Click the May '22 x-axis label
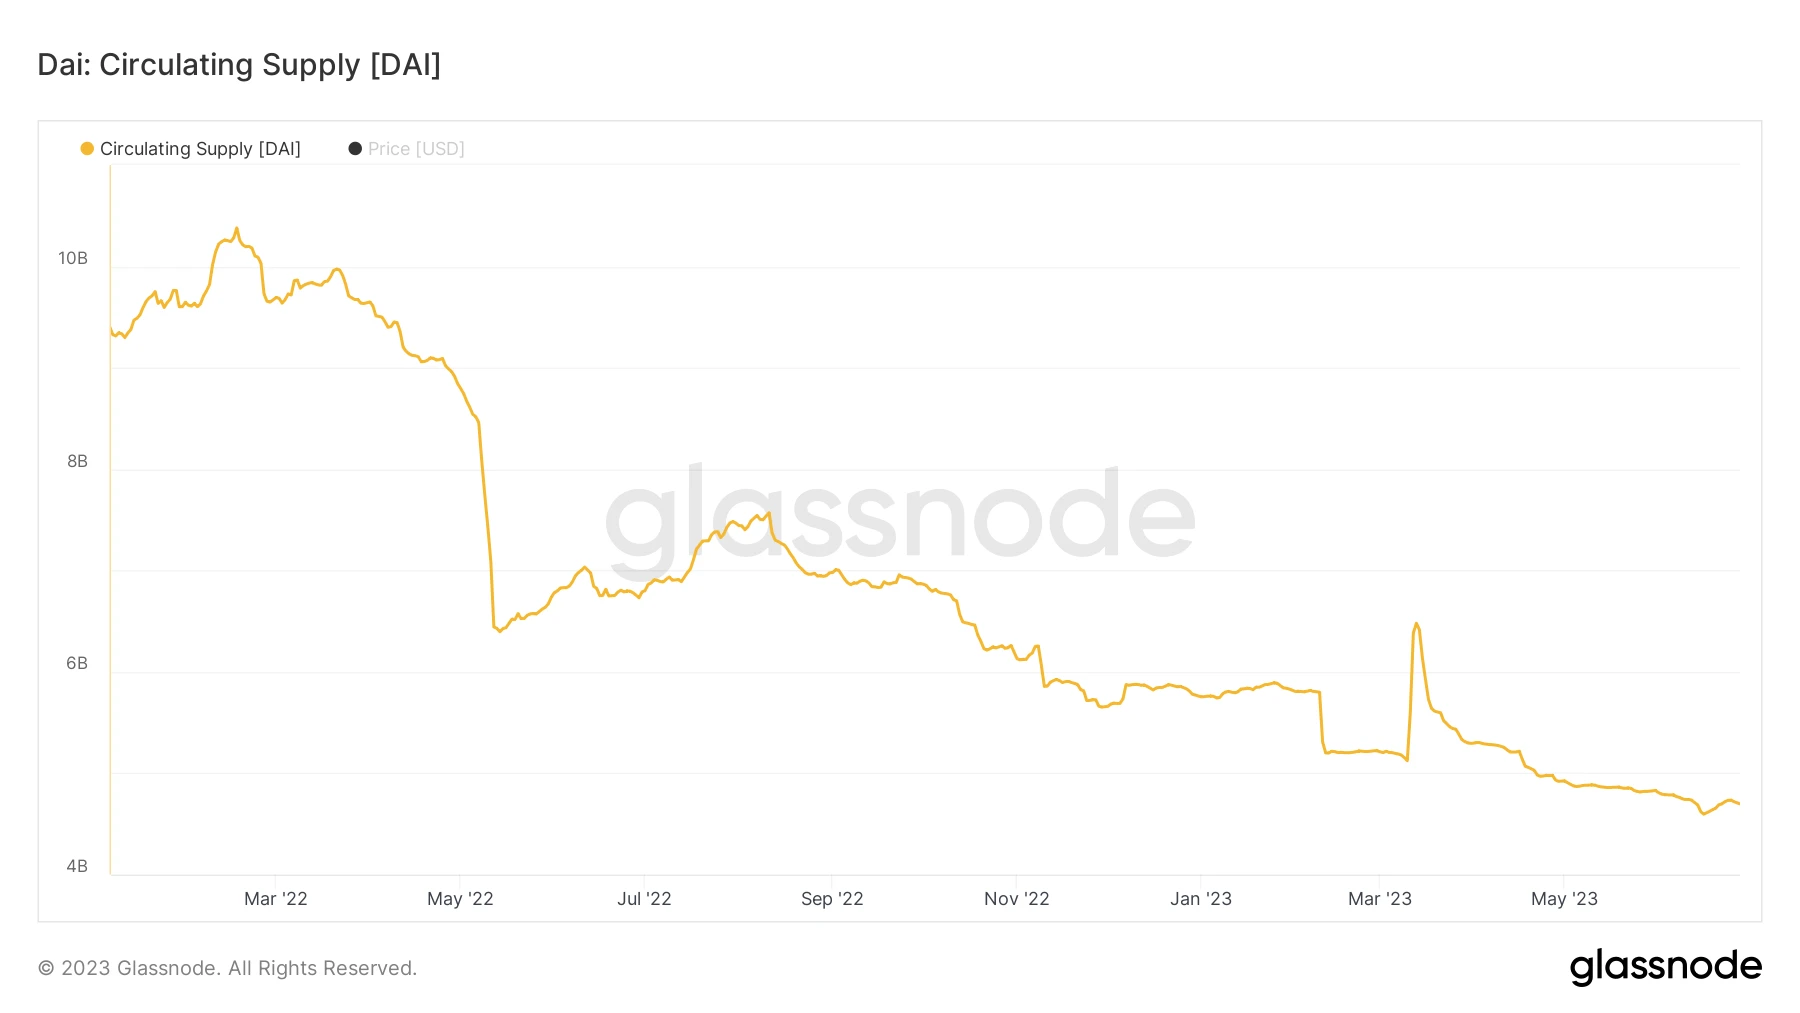The image size is (1800, 1013). click(x=460, y=899)
